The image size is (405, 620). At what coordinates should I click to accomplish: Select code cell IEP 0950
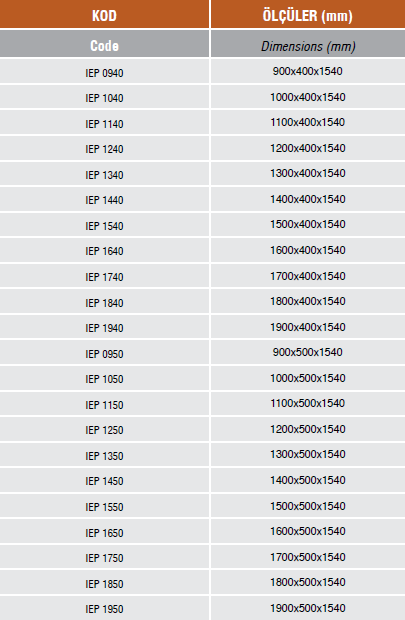[x=104, y=352]
